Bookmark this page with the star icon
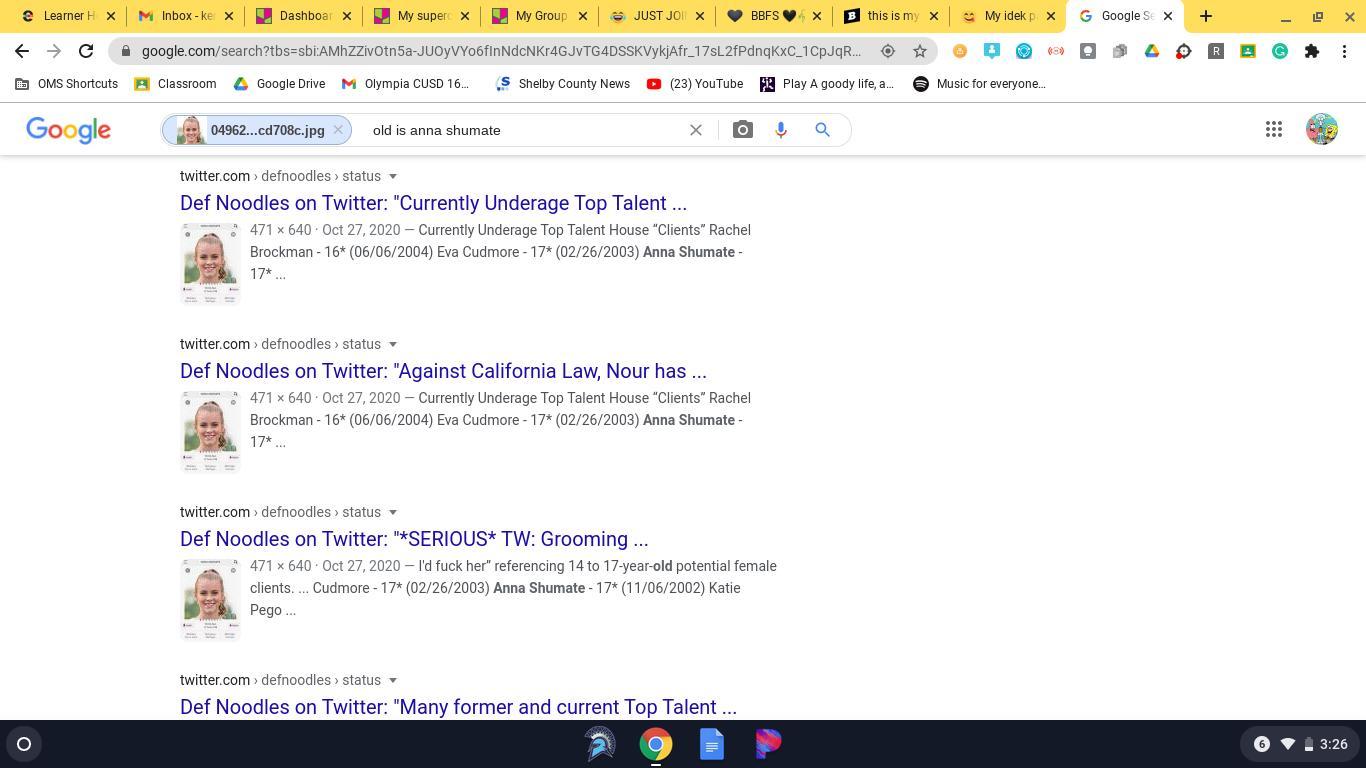The width and height of the screenshot is (1366, 768). [920, 51]
